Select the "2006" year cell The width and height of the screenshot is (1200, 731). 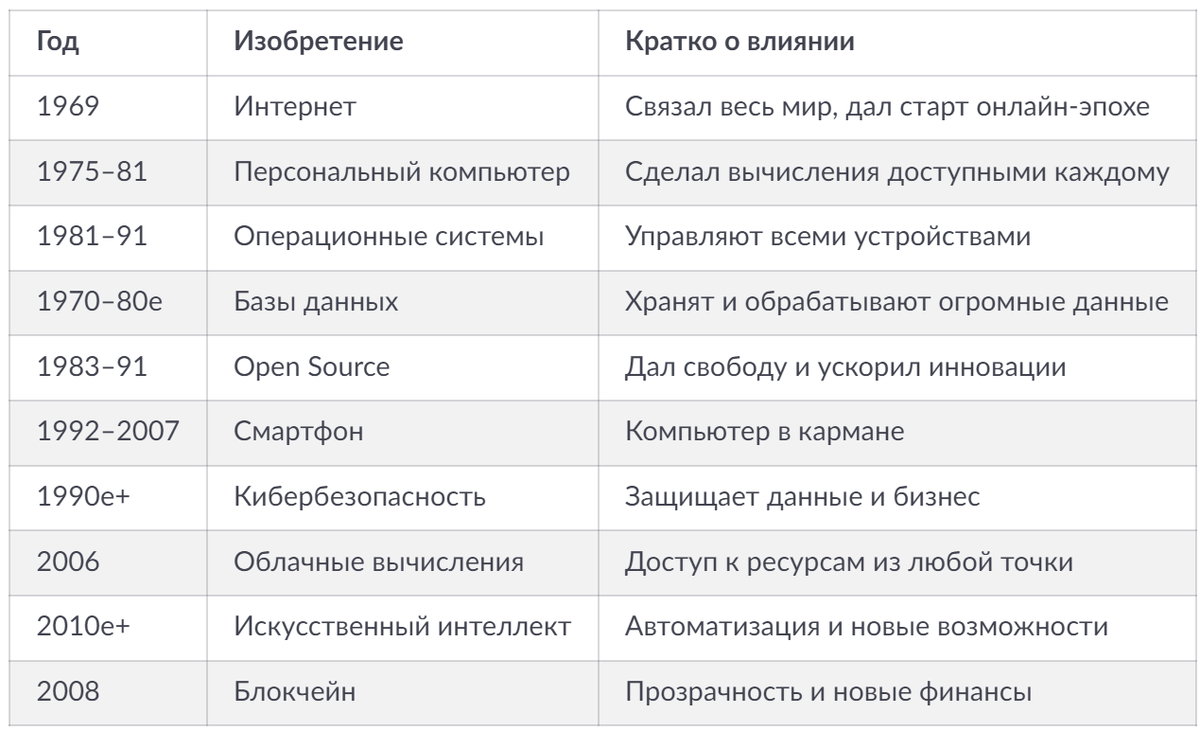point(108,562)
